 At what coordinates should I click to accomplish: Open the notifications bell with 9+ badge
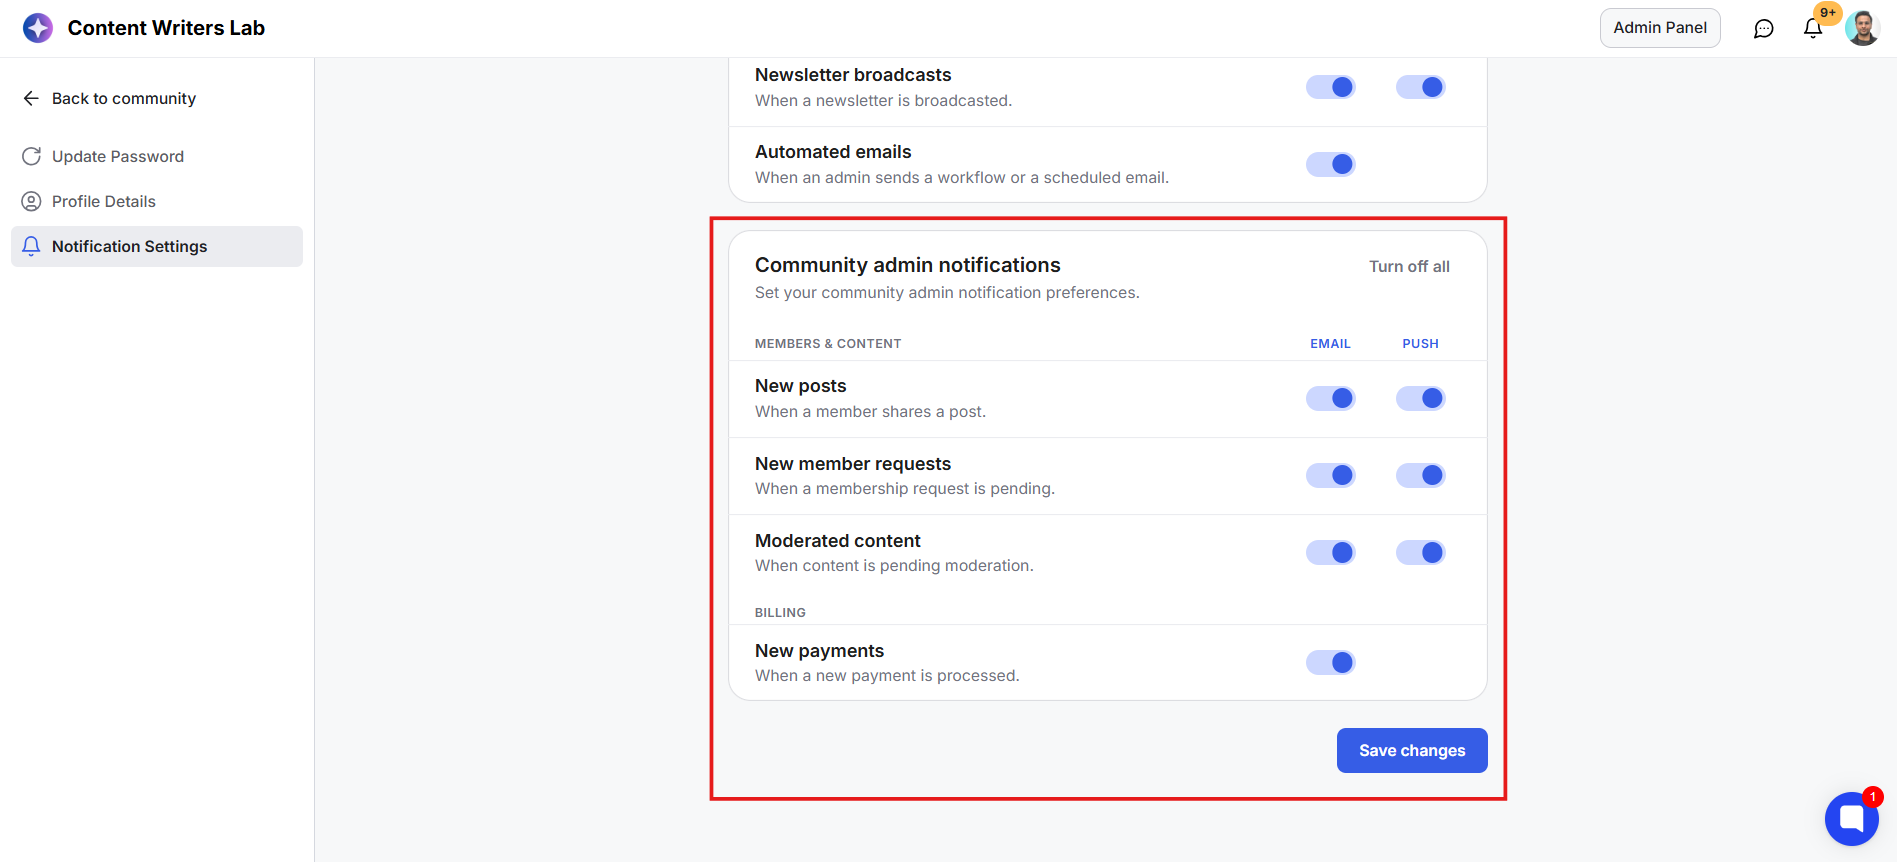pyautogui.click(x=1813, y=28)
